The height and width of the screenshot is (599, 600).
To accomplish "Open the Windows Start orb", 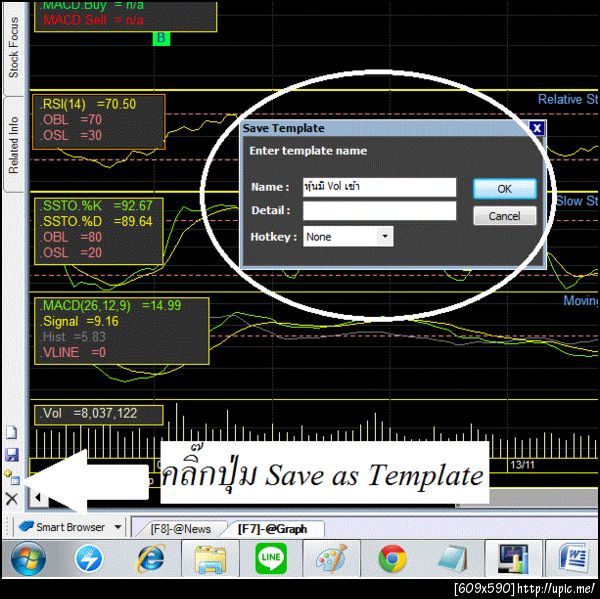I will coord(29,558).
